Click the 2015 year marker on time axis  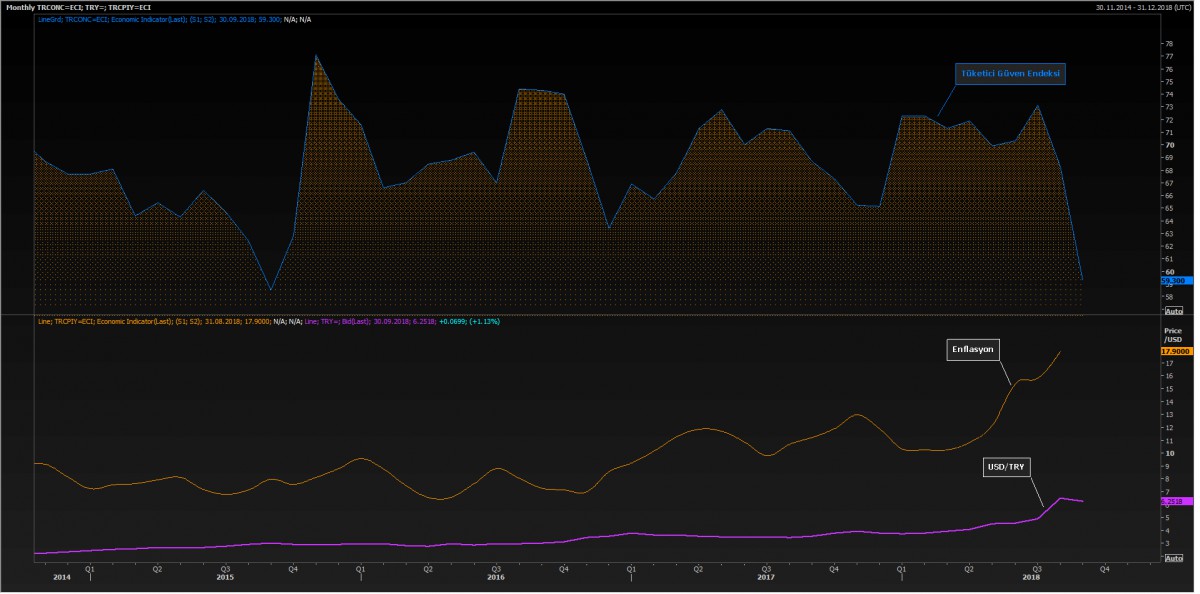225,577
